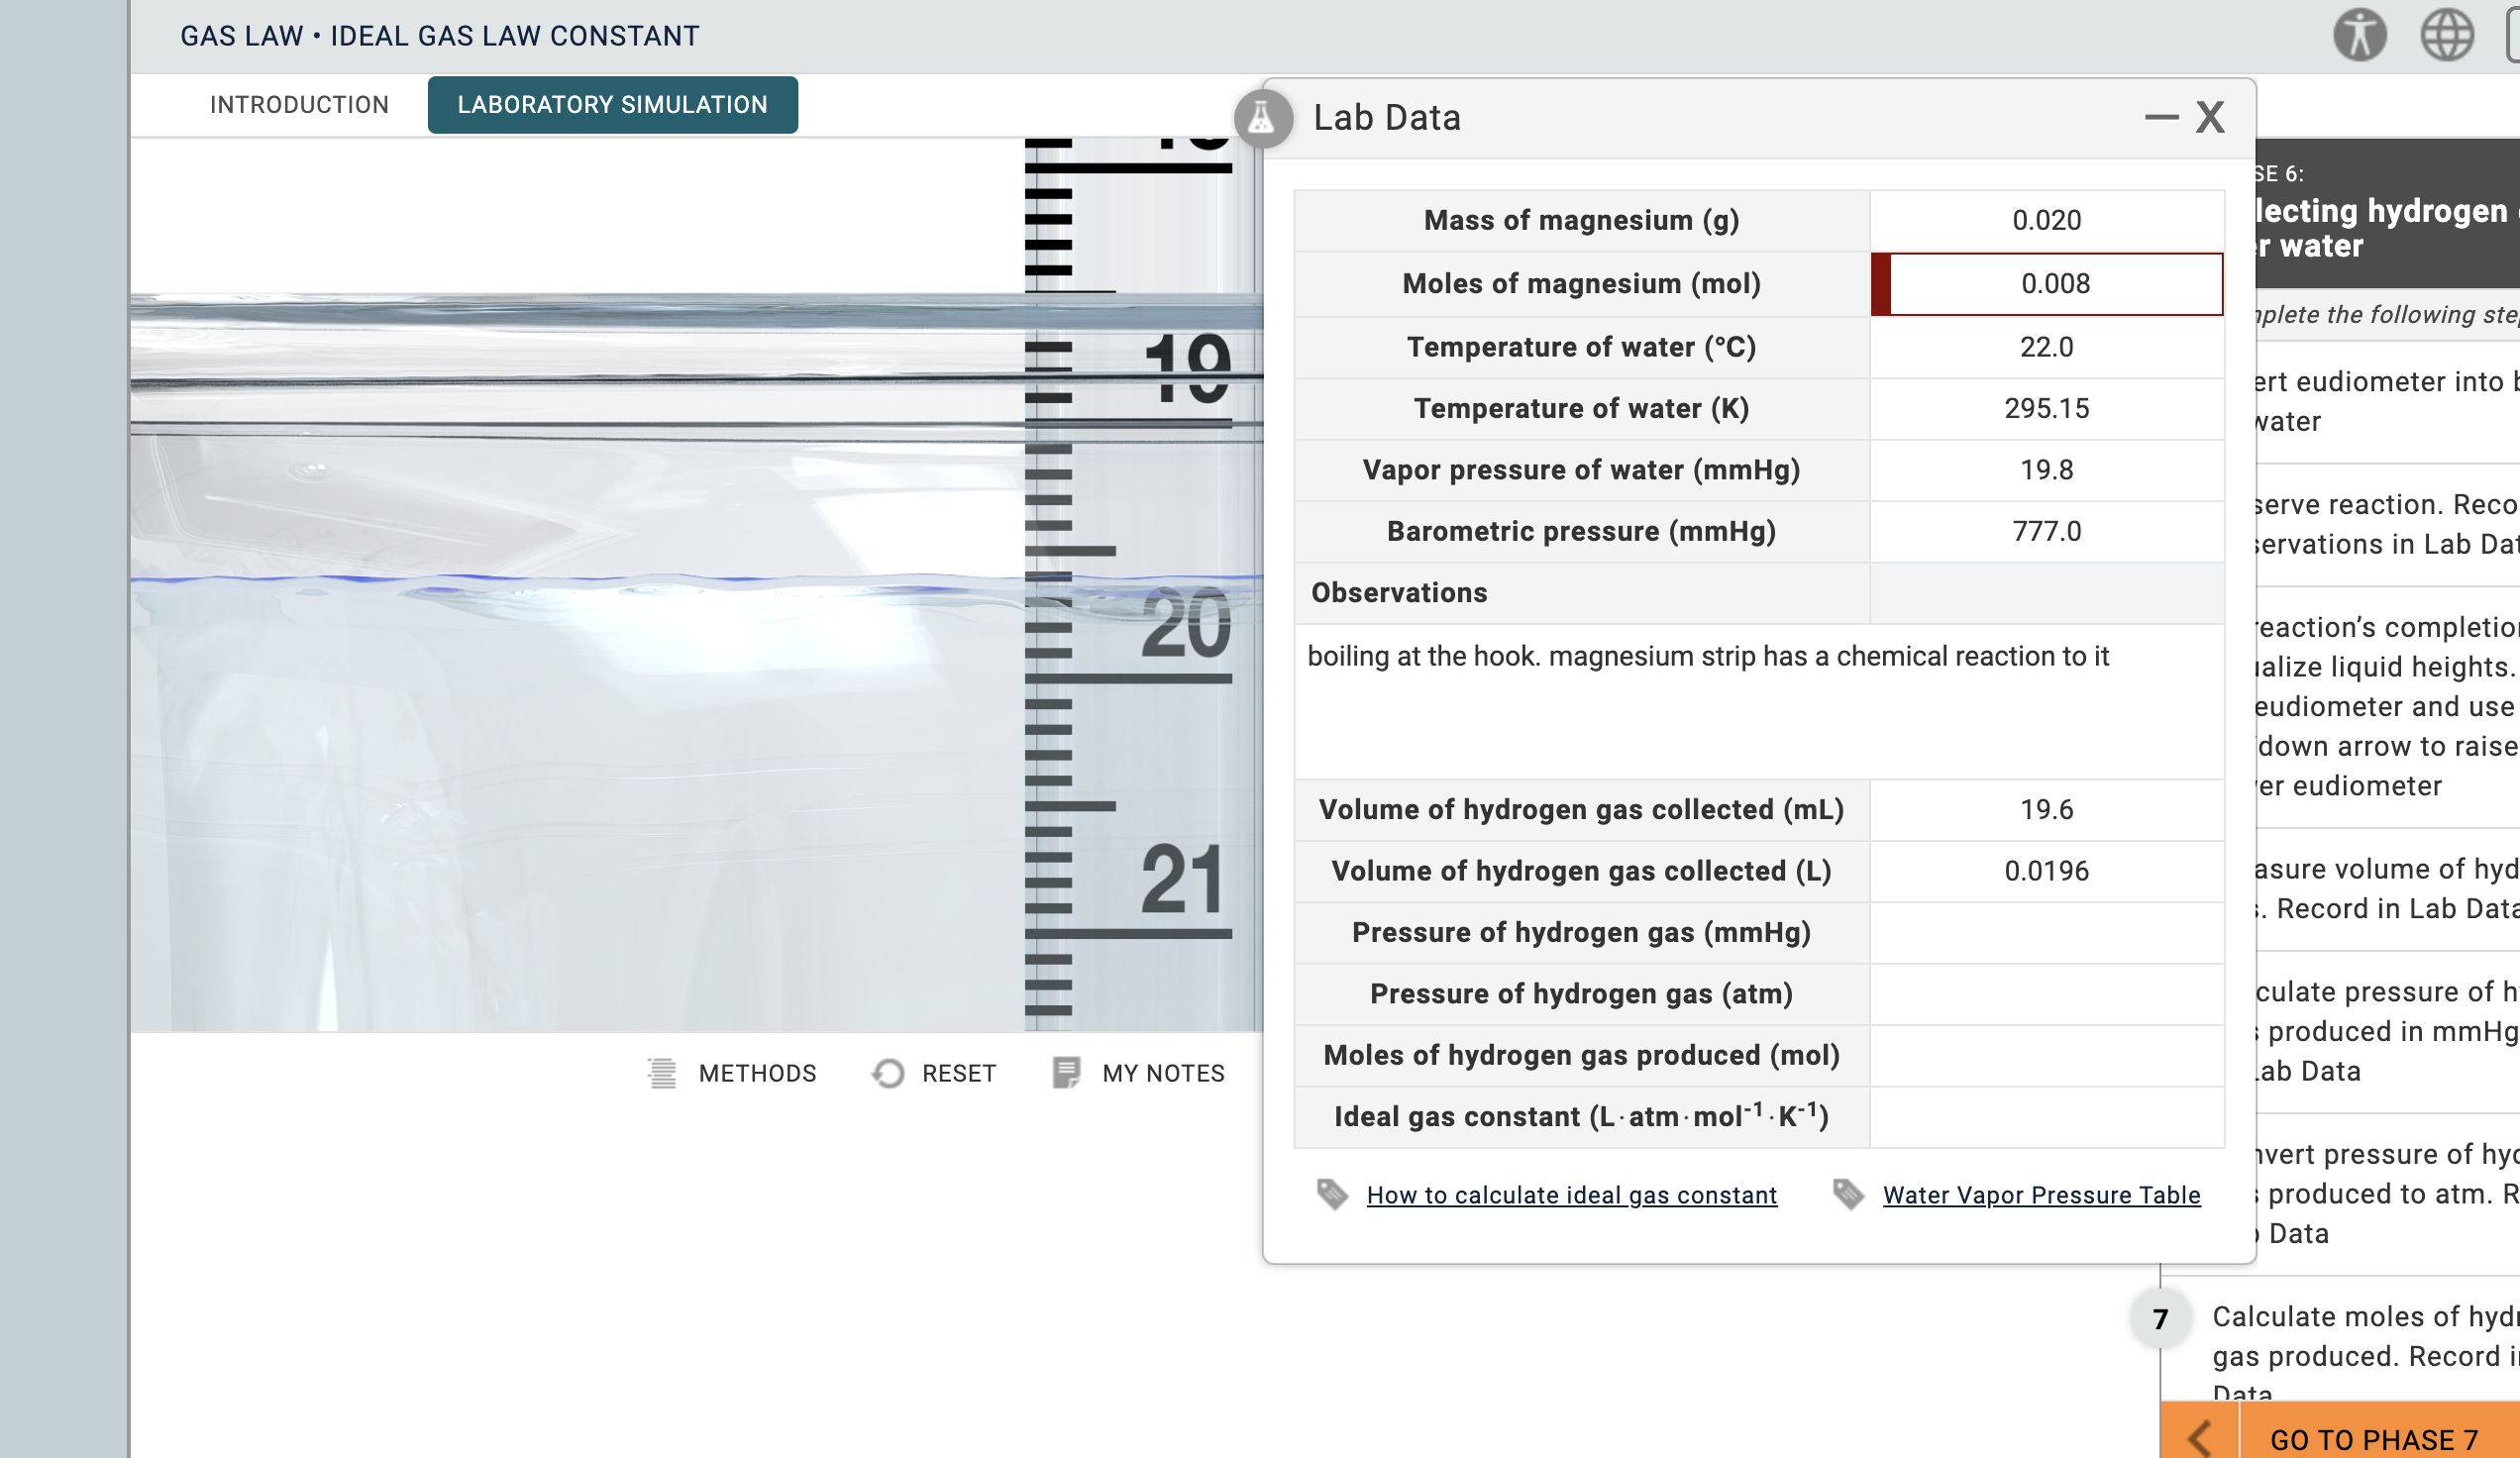Click the Pressure of hydrogen gas (mmHg) field

pyautogui.click(x=2046, y=933)
